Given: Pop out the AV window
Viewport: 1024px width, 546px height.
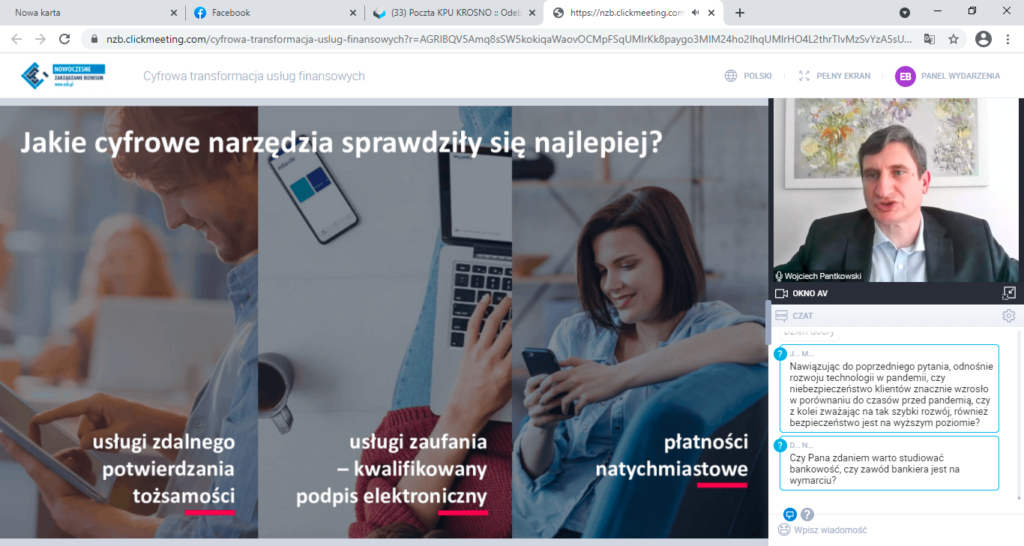Looking at the screenshot, I should [1009, 293].
